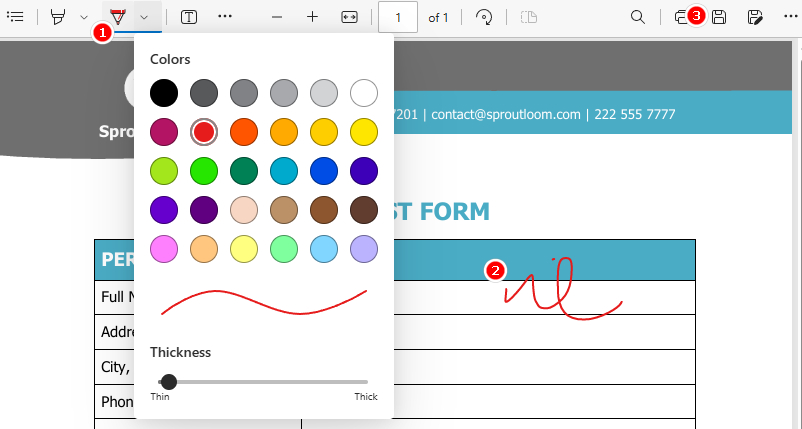Open Find with the search magnifier icon
Screen dimensions: 802x429
point(638,17)
